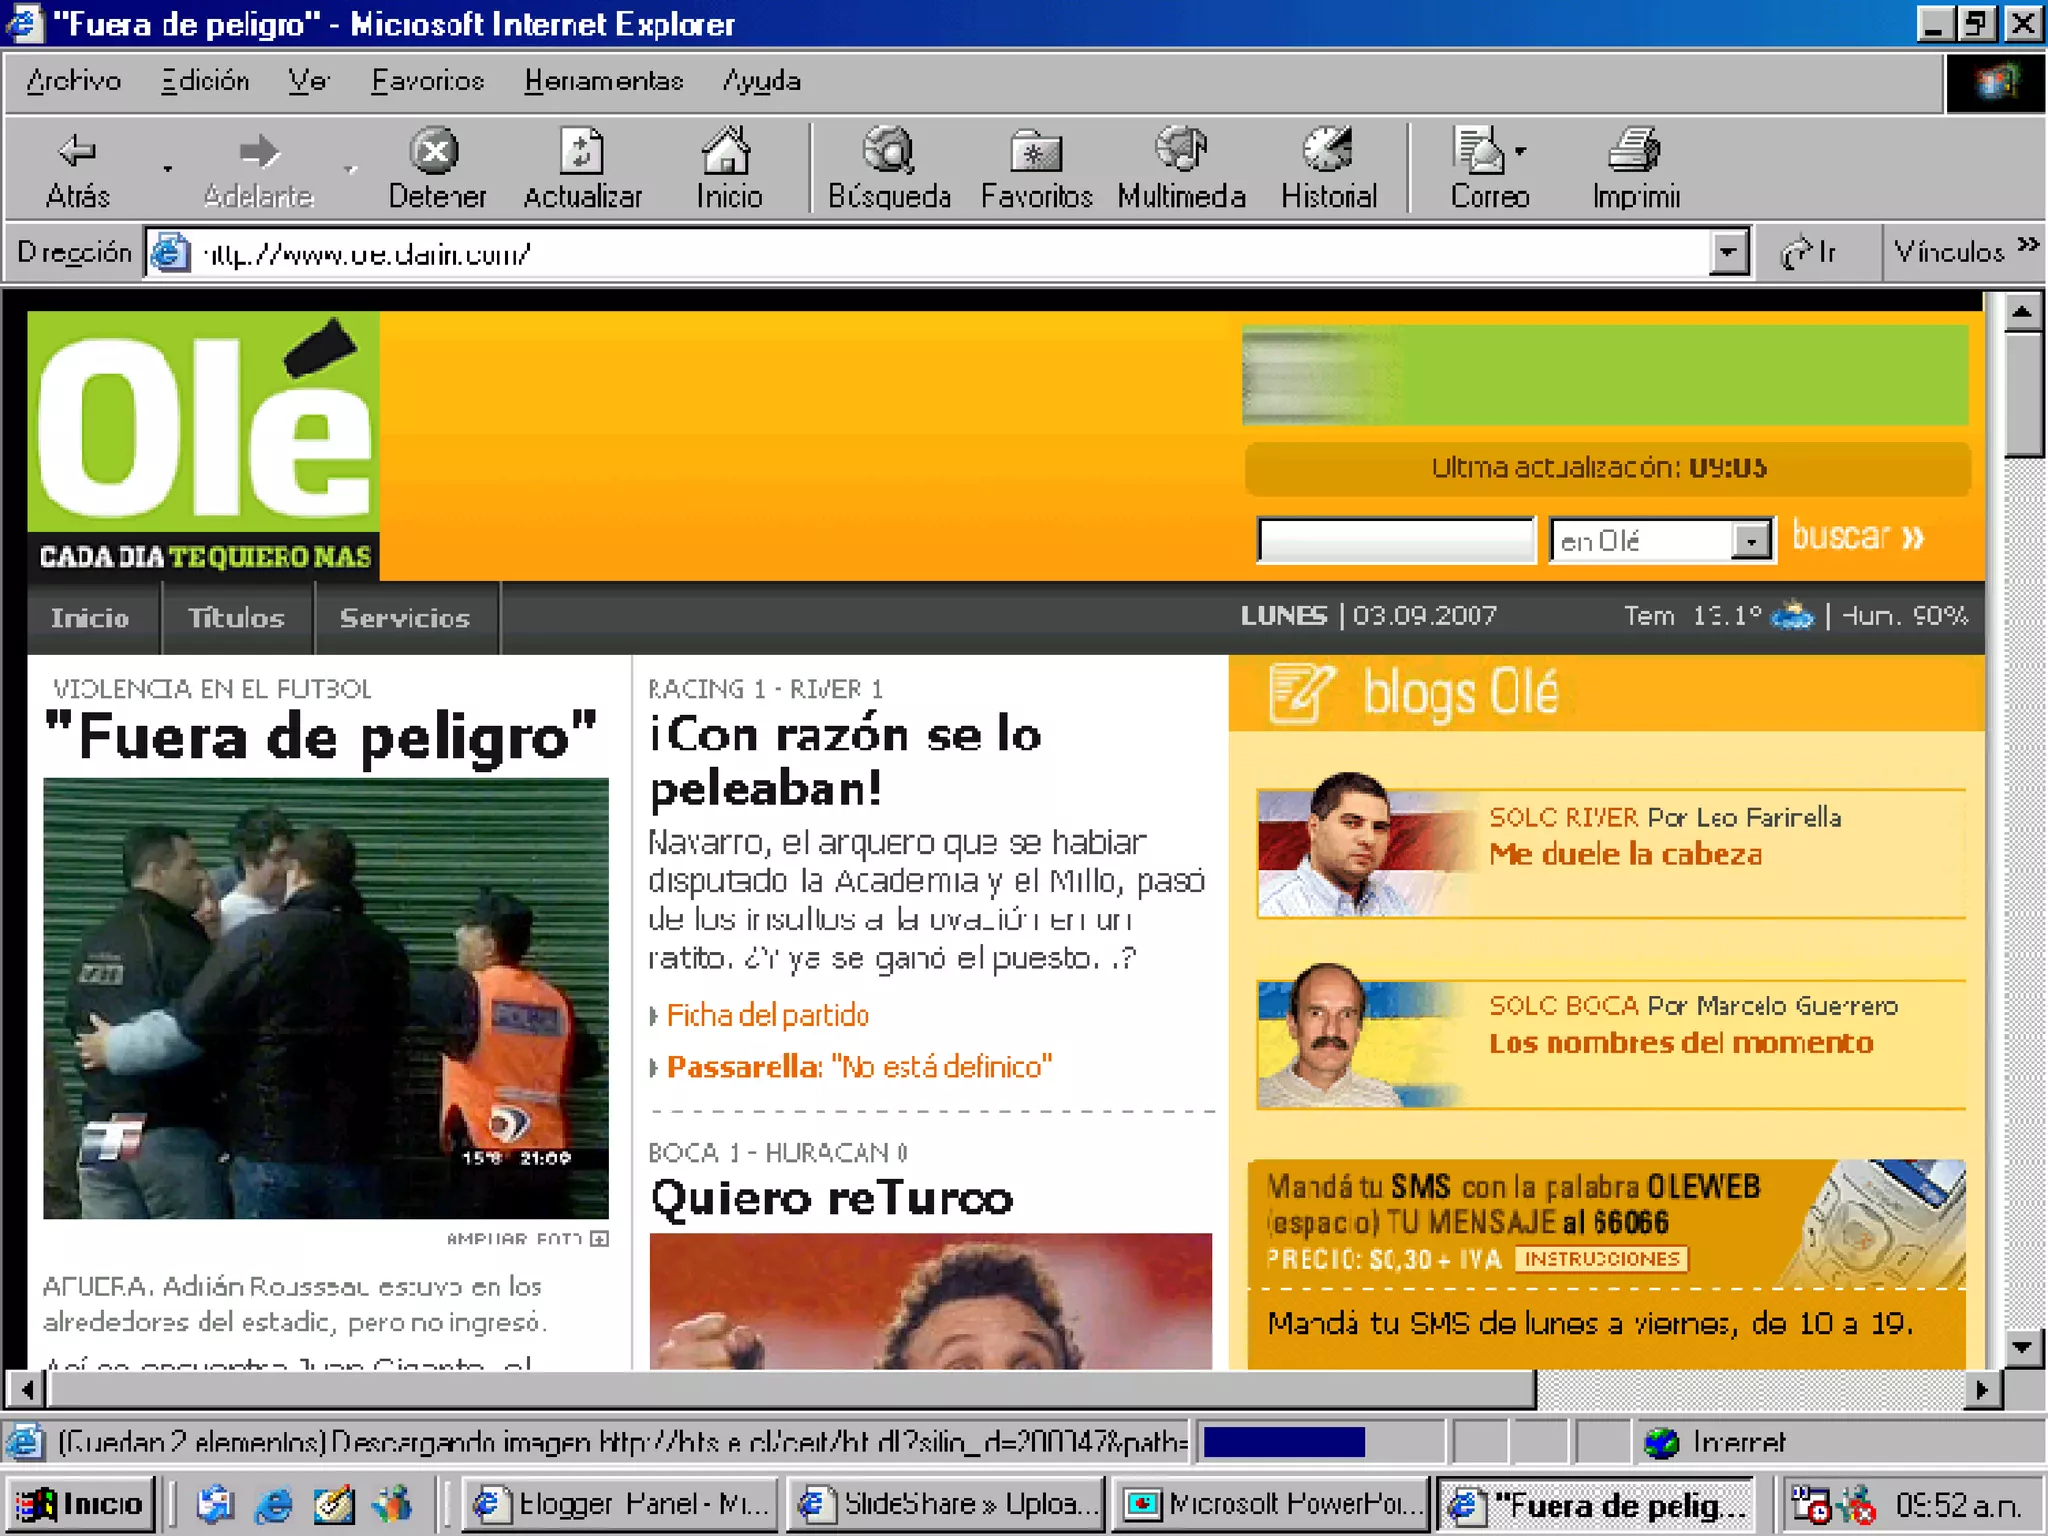Expand the Correo mail dropdown arrow

tap(1521, 152)
